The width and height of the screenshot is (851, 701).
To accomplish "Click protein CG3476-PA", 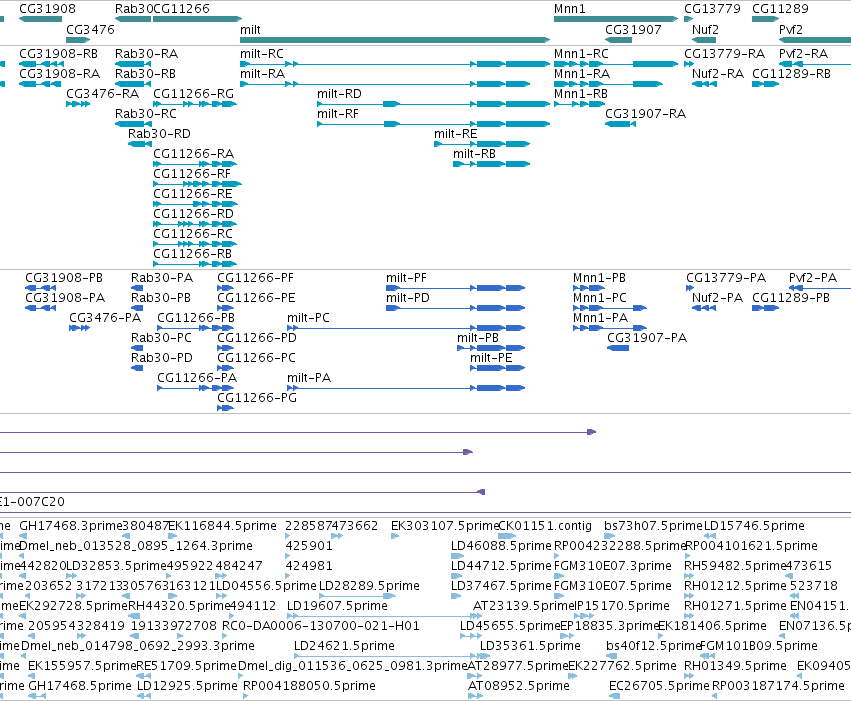I will pyautogui.click(x=79, y=328).
